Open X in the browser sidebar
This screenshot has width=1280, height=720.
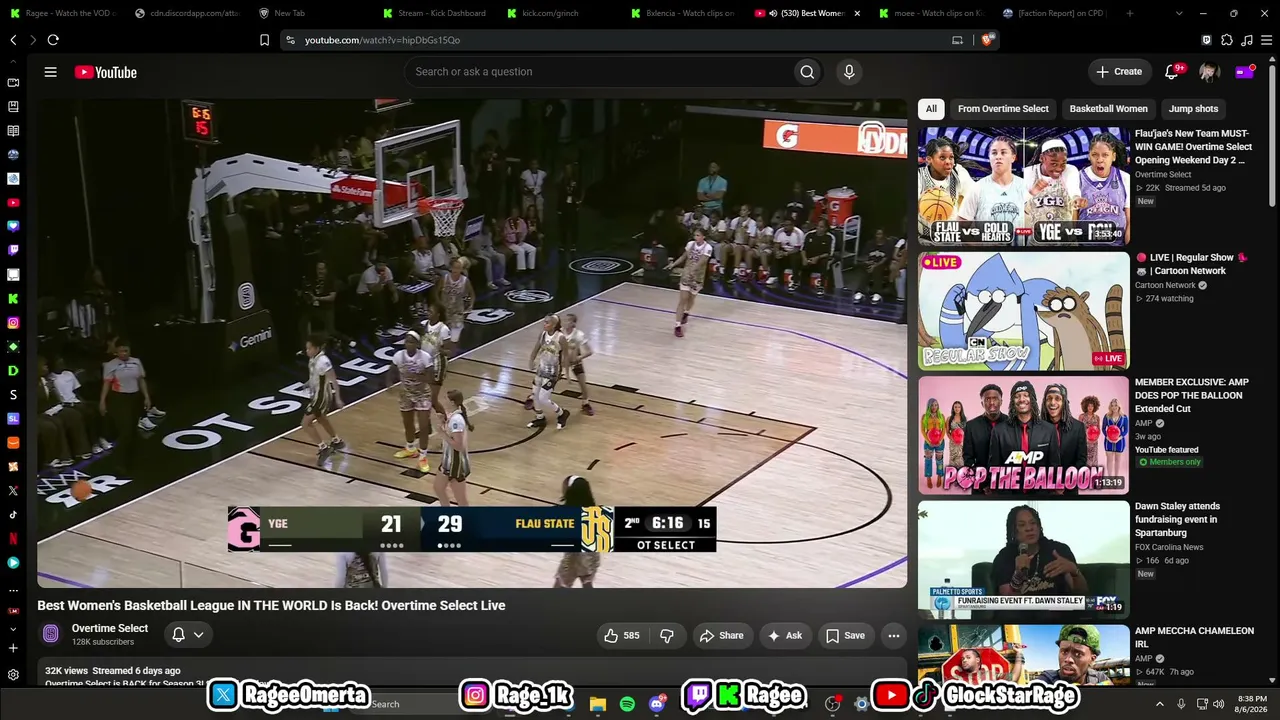point(13,491)
